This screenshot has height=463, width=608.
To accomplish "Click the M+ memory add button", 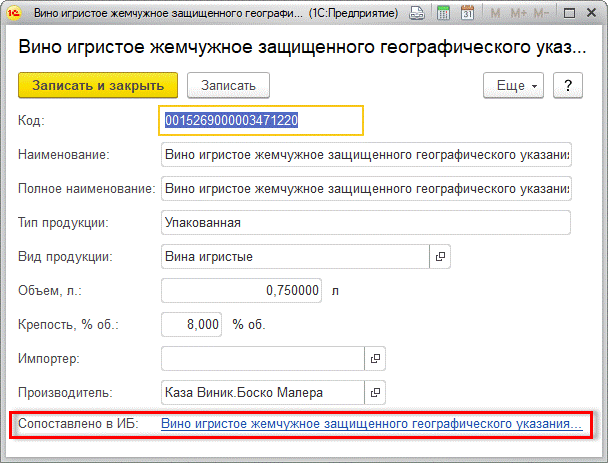I will [518, 13].
